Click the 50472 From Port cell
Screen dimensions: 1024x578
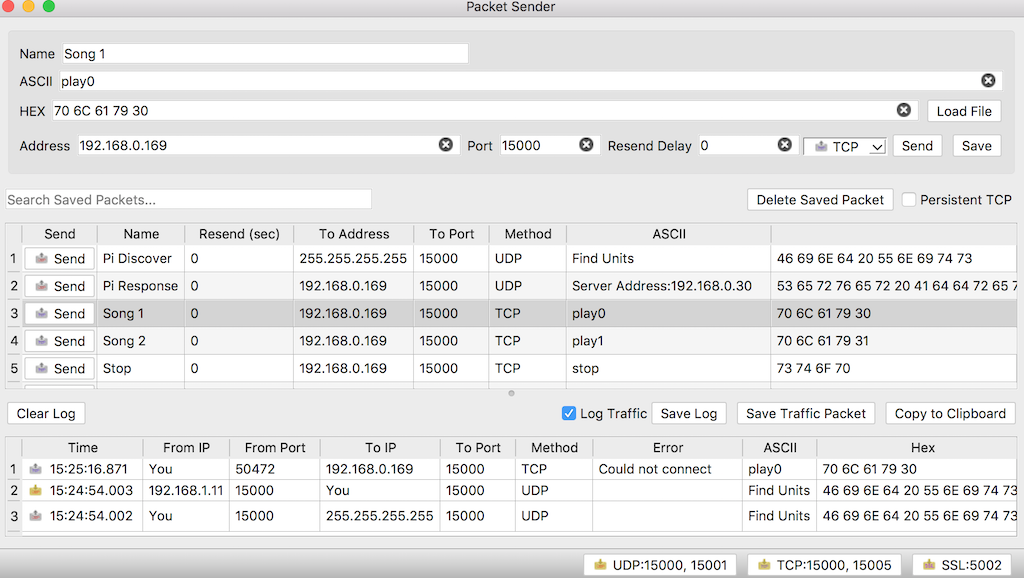pyautogui.click(x=274, y=469)
